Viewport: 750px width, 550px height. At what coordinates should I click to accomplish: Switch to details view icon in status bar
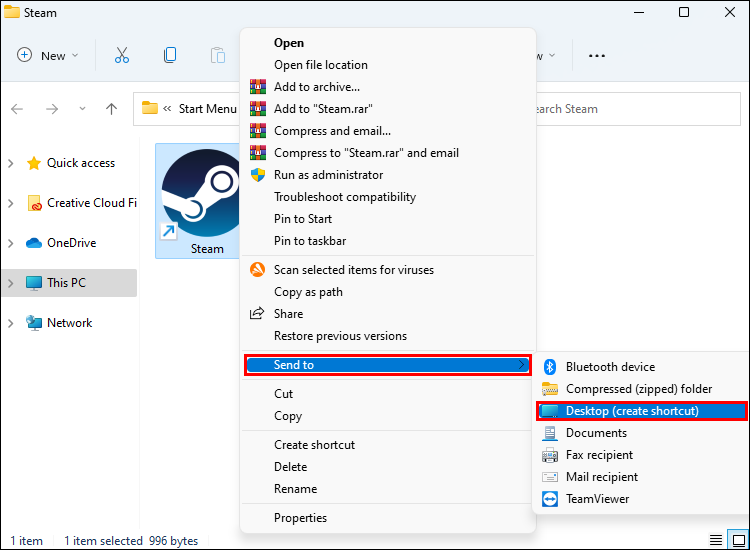click(x=716, y=540)
